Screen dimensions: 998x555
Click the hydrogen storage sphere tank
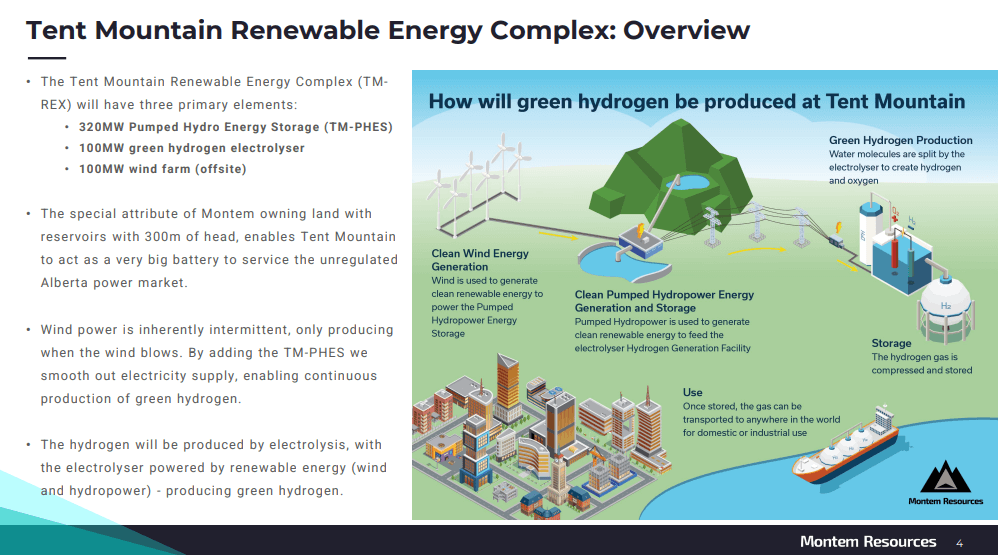pyautogui.click(x=946, y=309)
